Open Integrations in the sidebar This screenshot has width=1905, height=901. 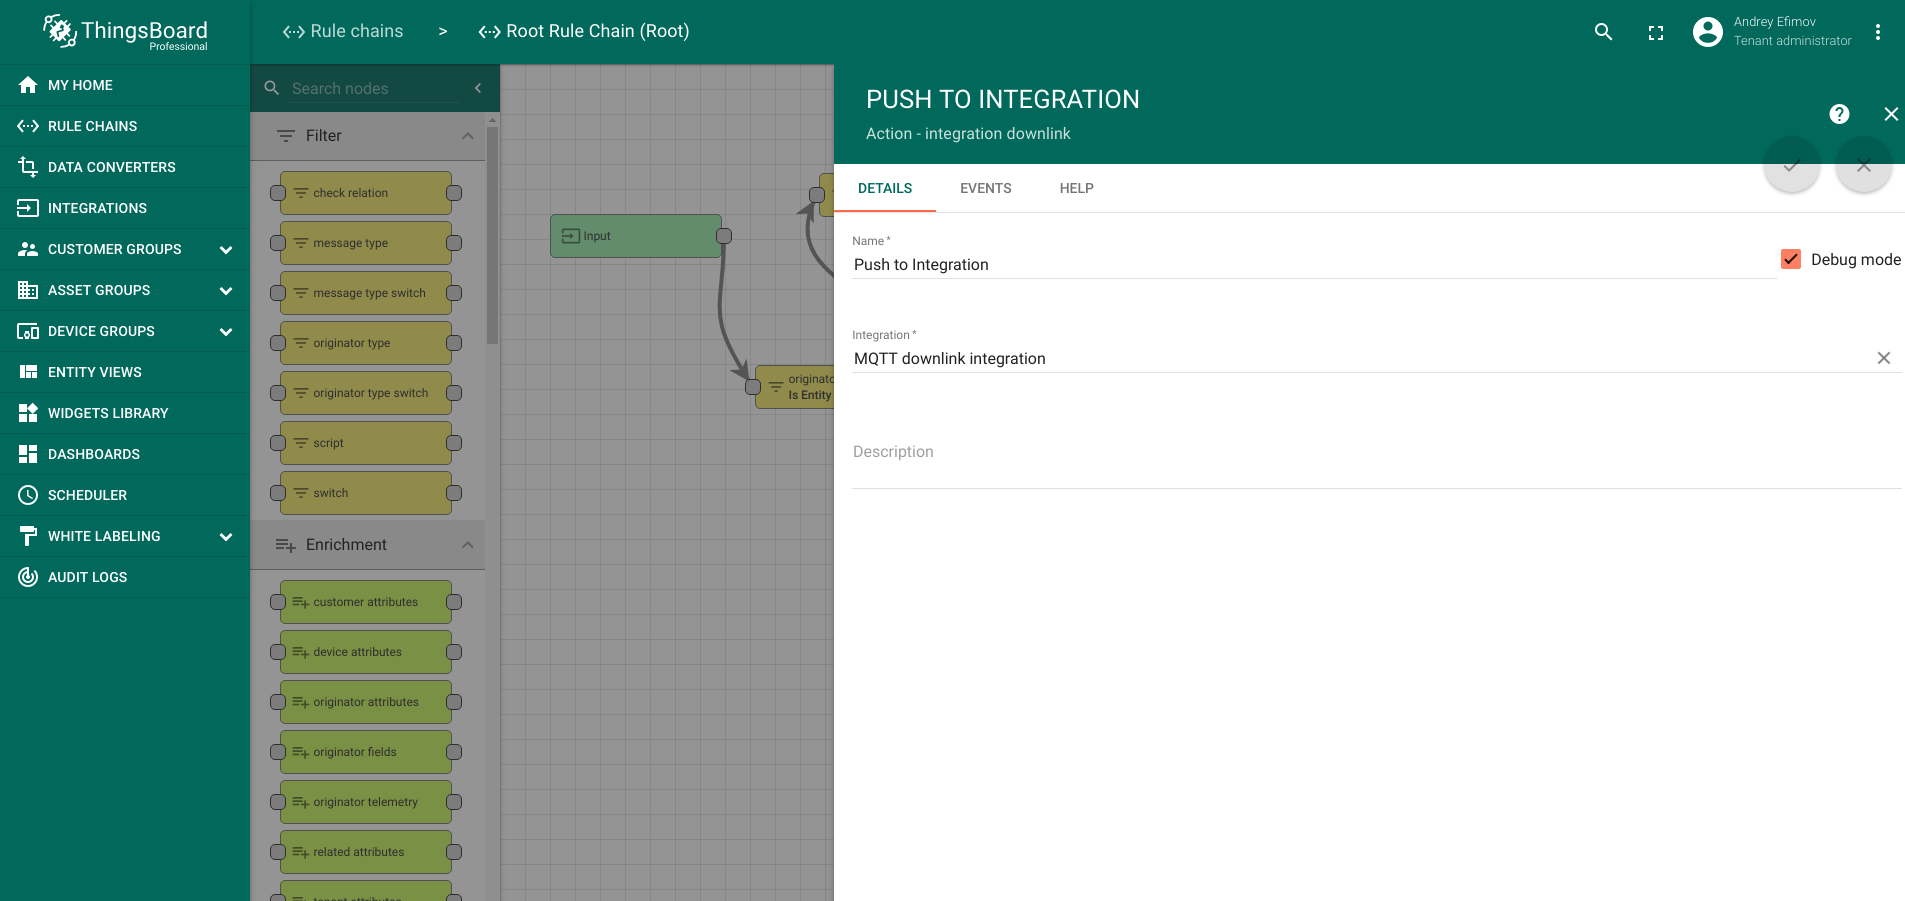tap(97, 208)
